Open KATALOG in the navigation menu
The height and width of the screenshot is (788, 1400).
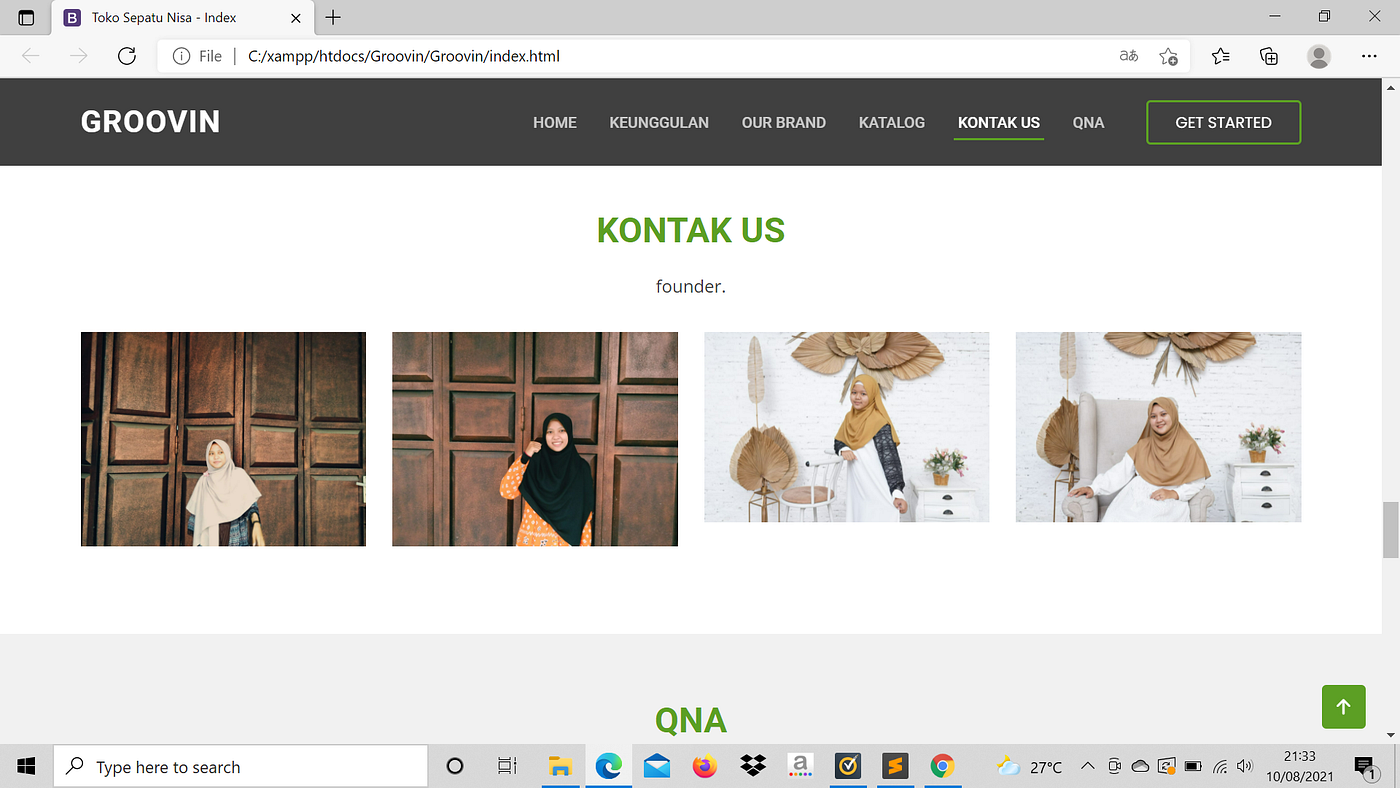click(x=891, y=122)
